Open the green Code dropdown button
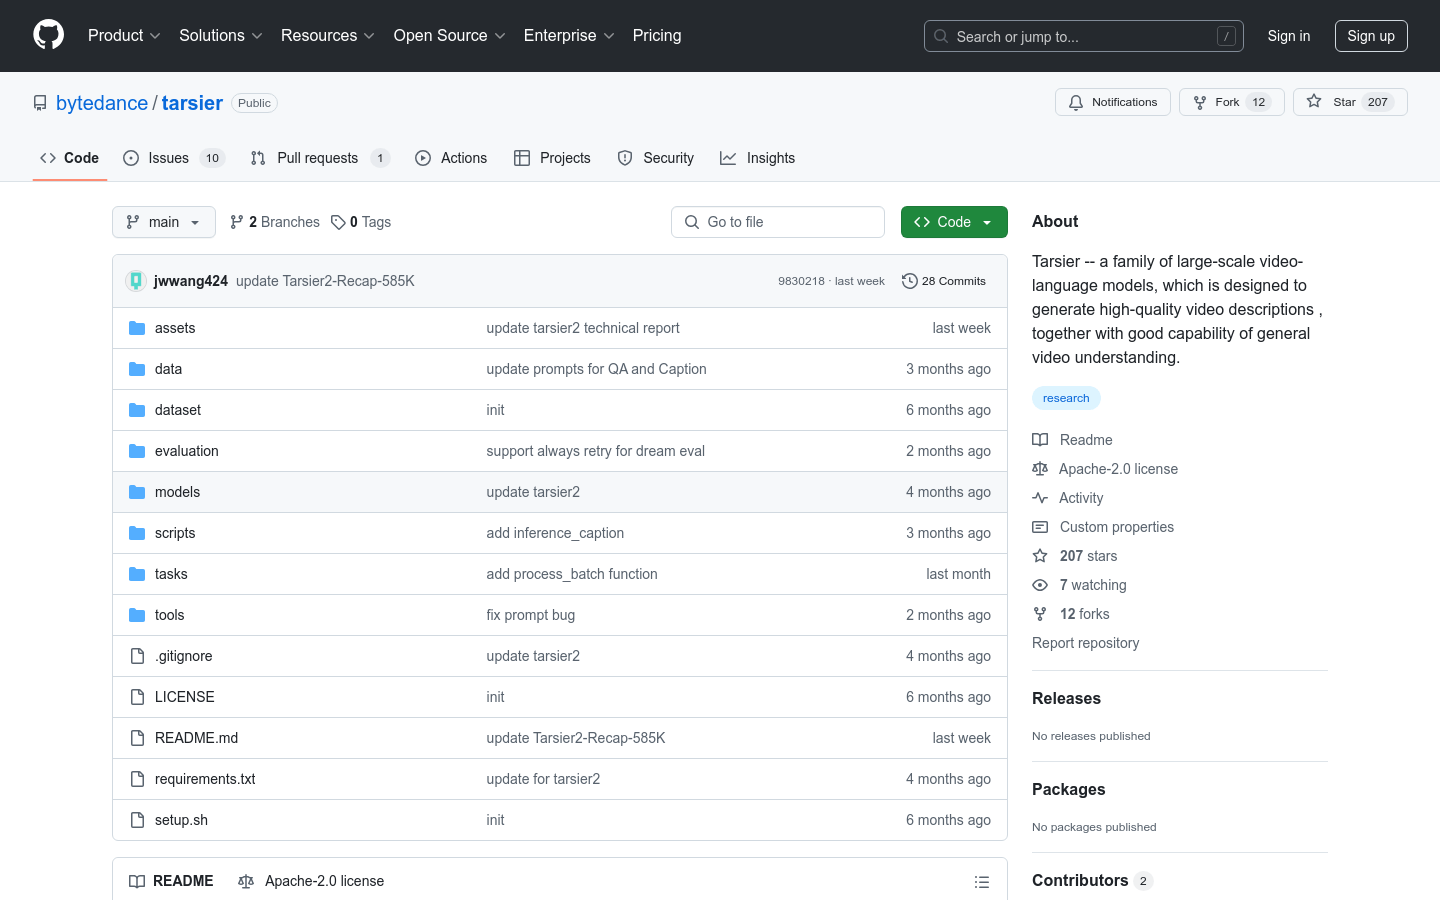 tap(954, 222)
